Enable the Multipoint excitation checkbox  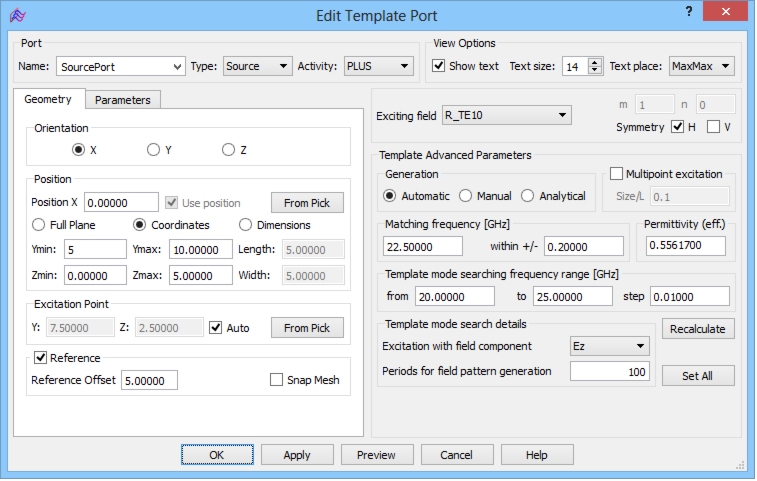point(616,174)
